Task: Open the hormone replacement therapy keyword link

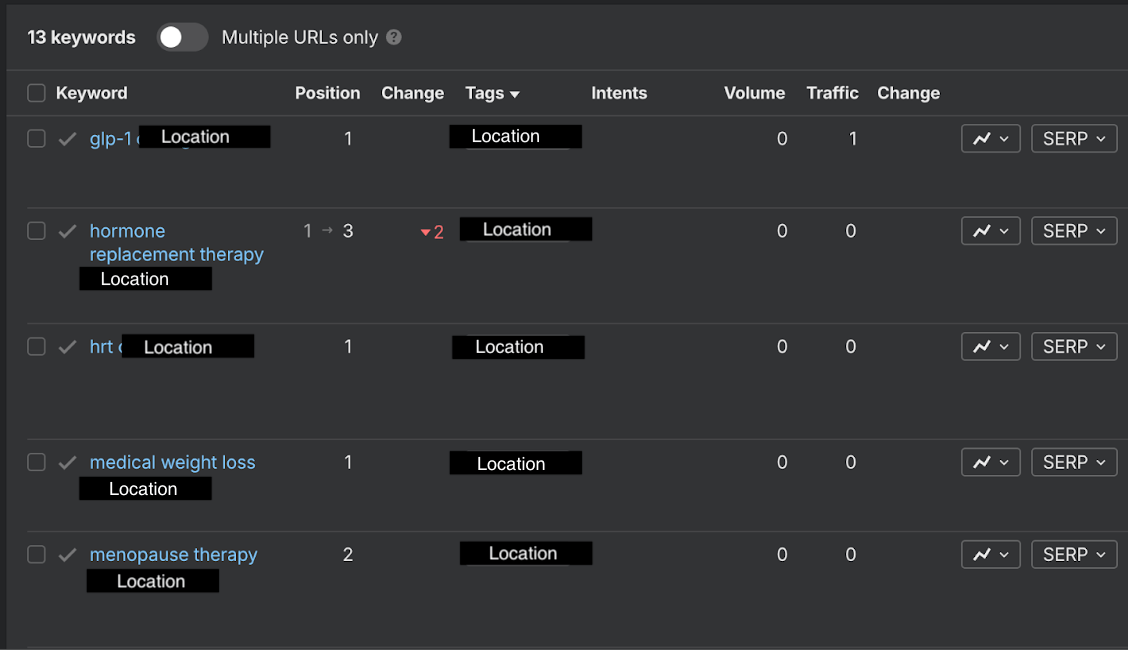Action: pos(176,243)
